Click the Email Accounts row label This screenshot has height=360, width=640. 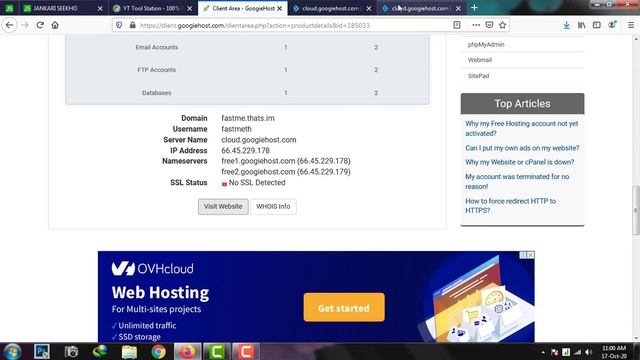pyautogui.click(x=157, y=47)
